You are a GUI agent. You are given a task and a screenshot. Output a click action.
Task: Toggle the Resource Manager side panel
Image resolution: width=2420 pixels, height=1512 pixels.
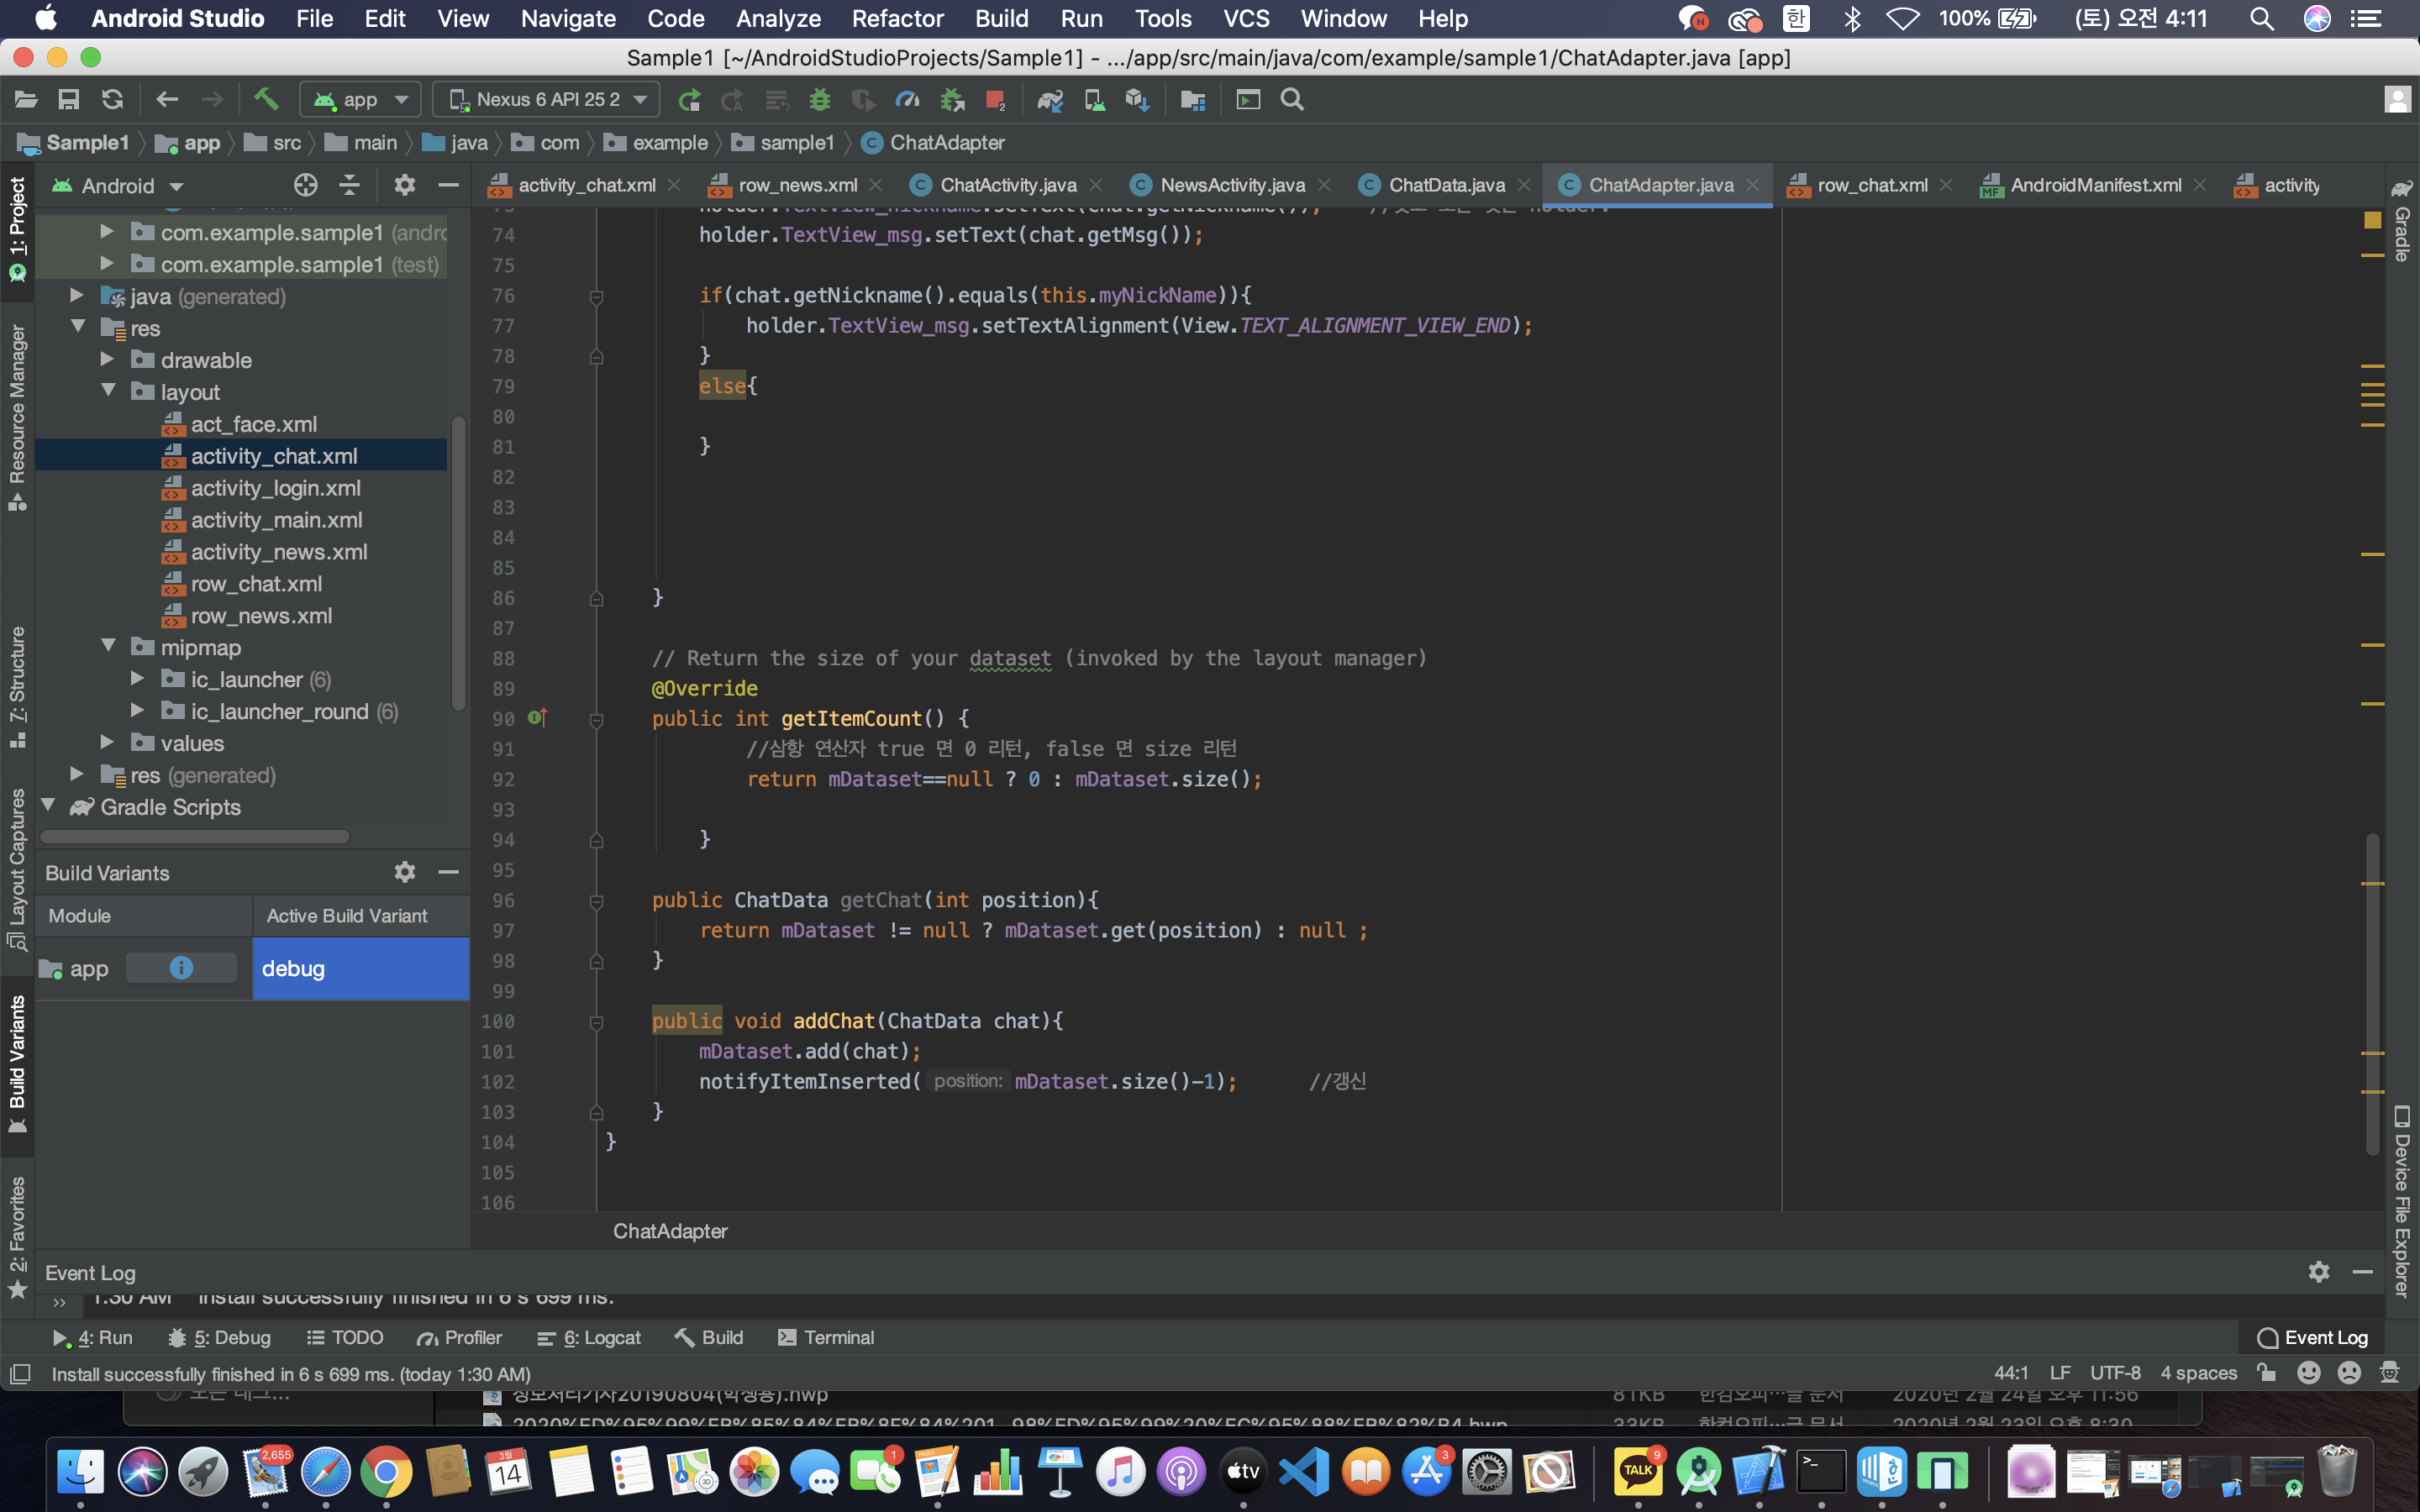(17, 415)
